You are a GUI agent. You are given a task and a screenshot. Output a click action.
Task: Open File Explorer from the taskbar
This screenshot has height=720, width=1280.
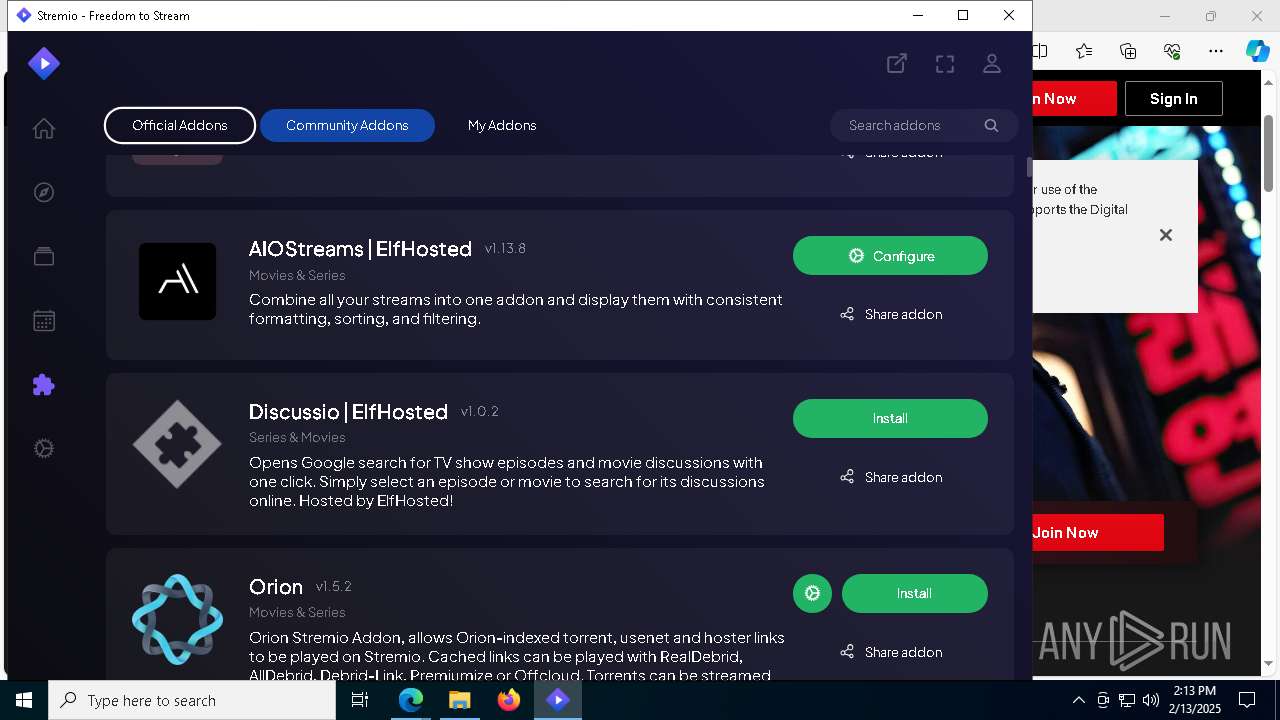click(x=459, y=700)
